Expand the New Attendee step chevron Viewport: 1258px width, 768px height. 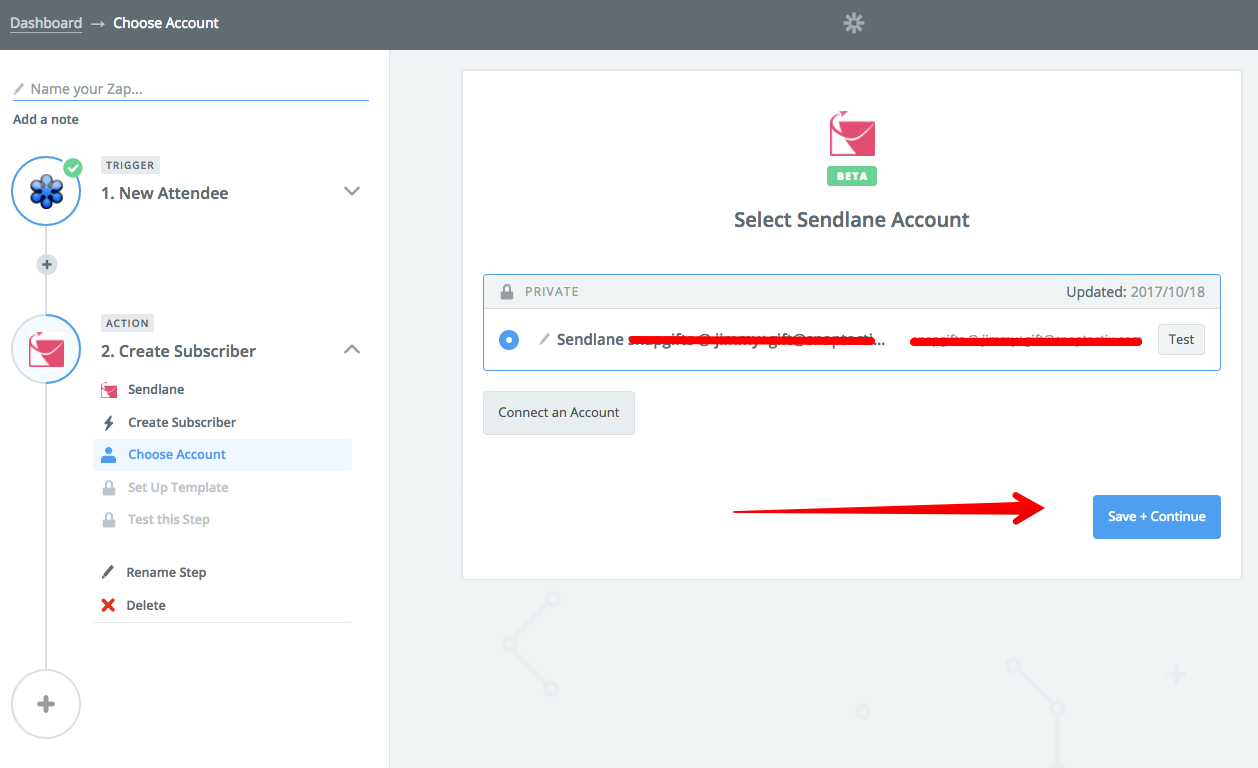(352, 191)
